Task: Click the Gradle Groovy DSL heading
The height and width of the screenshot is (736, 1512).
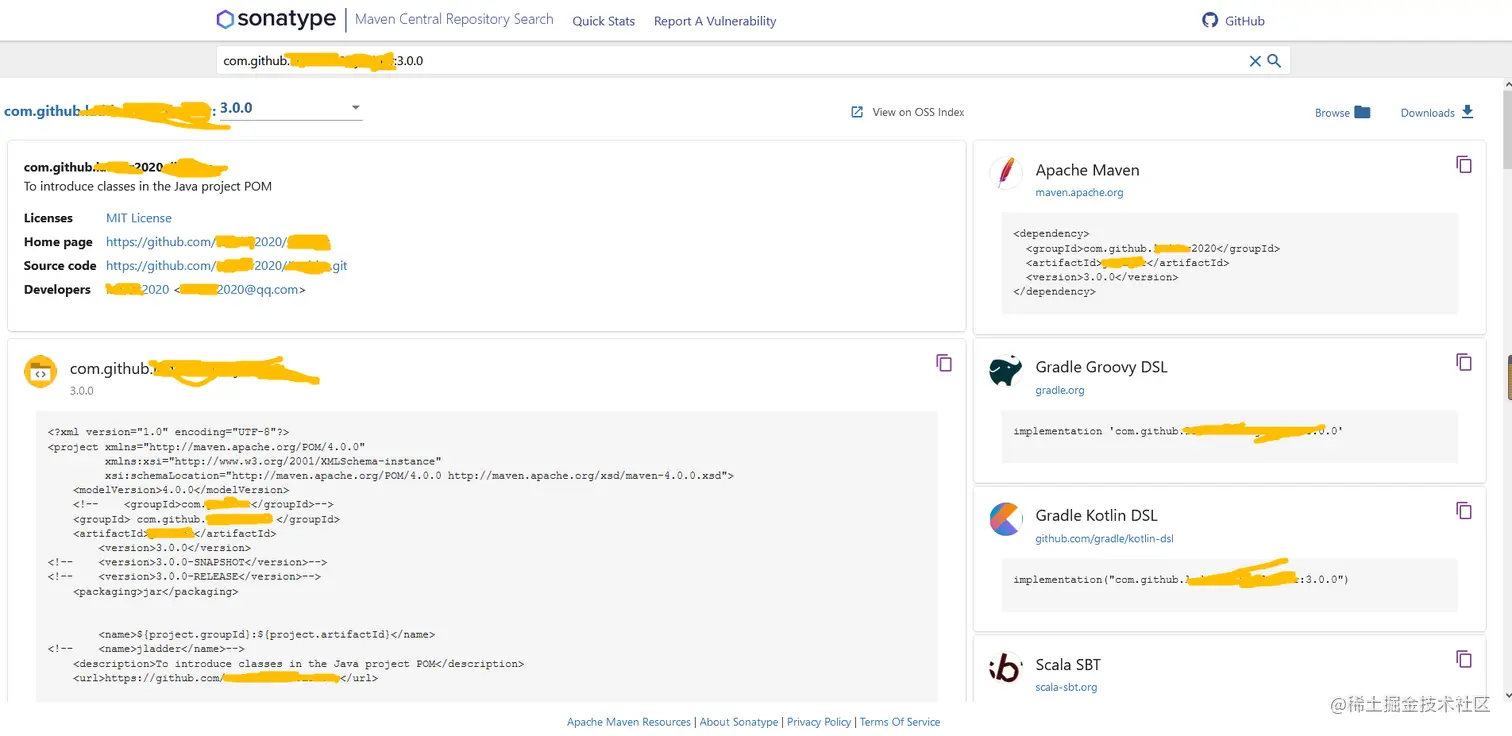Action: coord(1101,367)
